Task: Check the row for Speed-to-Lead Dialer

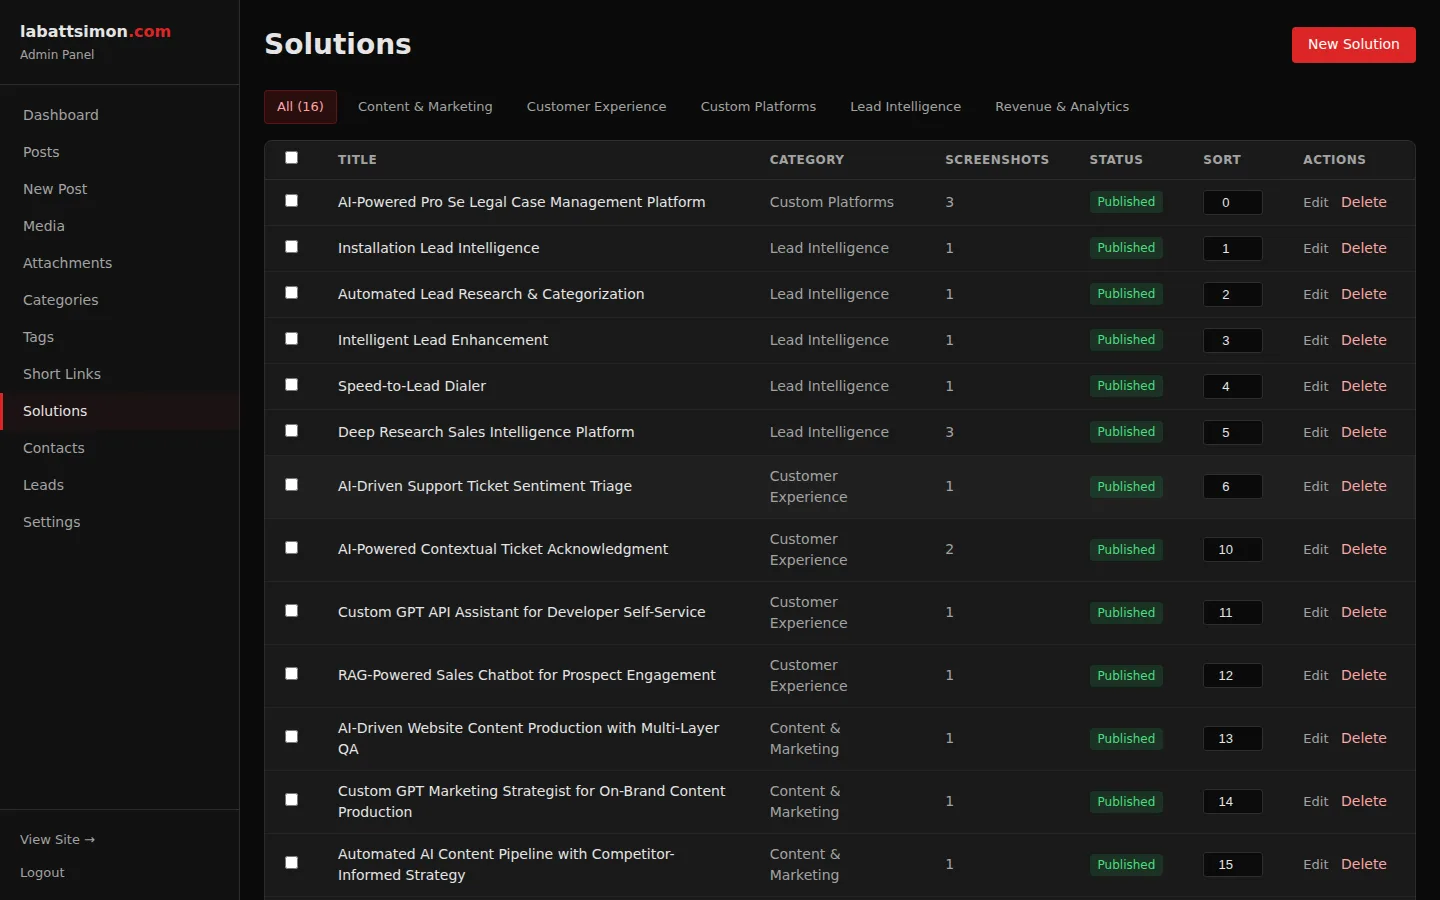Action: 291,385
